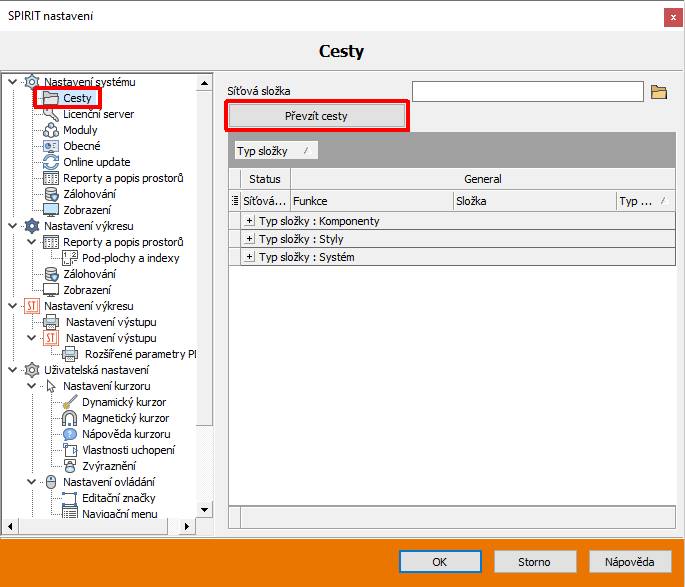Click the Síťová složka input field
Screen dimensions: 685x587
click(528, 92)
